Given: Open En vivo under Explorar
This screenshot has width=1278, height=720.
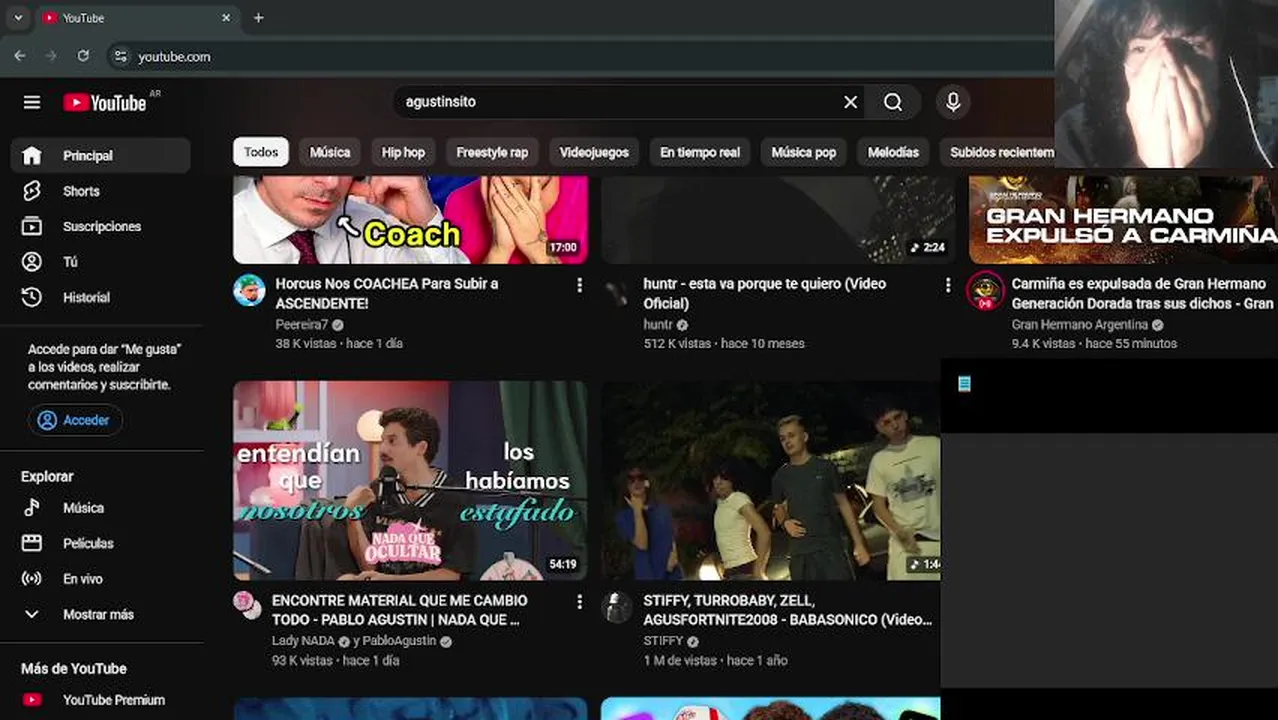Looking at the screenshot, I should coord(101,579).
